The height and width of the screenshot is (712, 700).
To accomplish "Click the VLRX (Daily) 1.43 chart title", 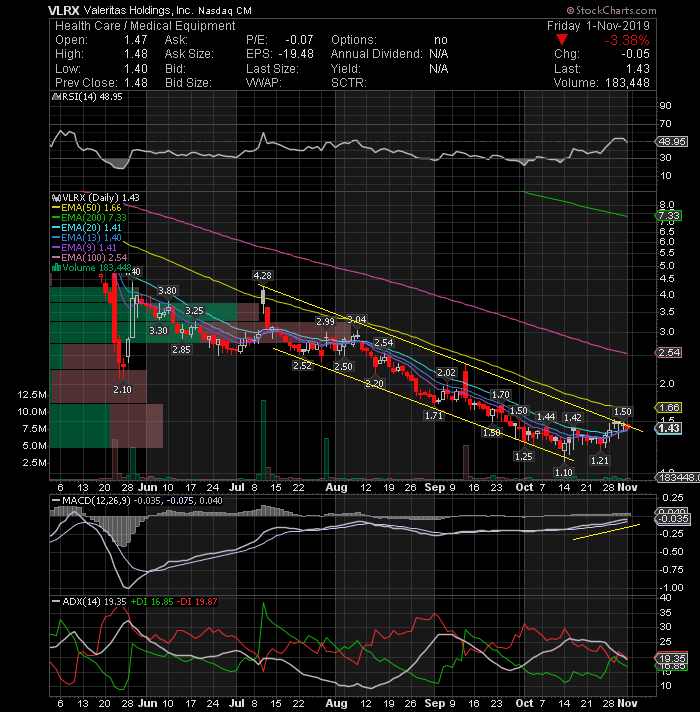I will (101, 198).
